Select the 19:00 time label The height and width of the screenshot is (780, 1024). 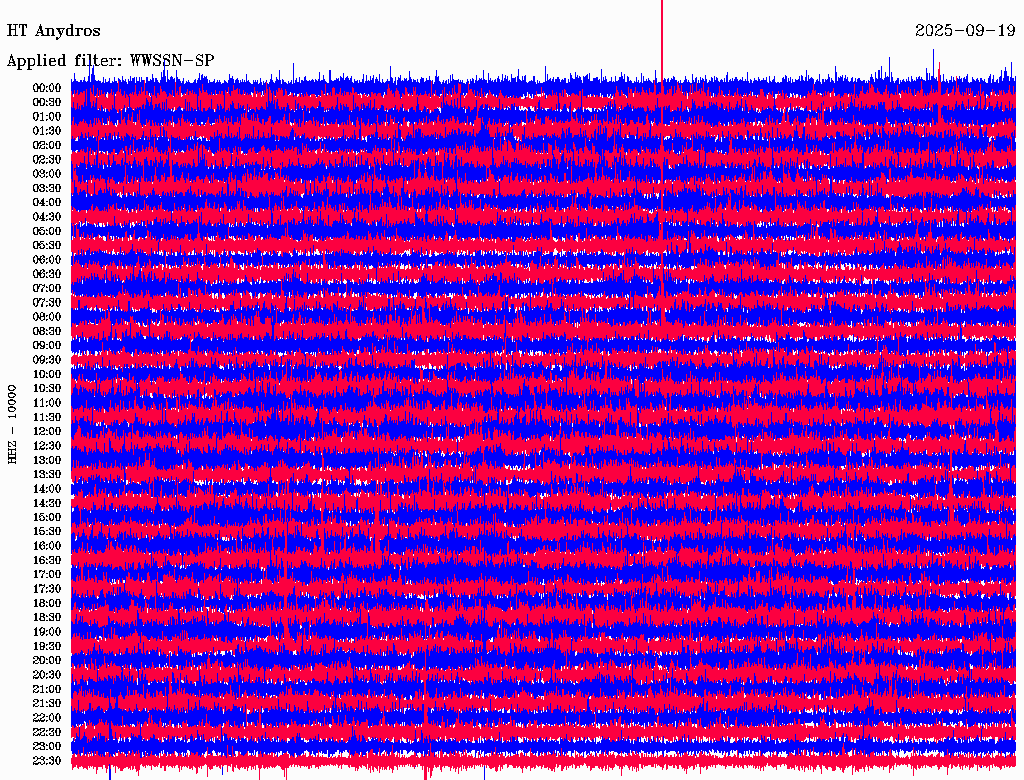(47, 631)
